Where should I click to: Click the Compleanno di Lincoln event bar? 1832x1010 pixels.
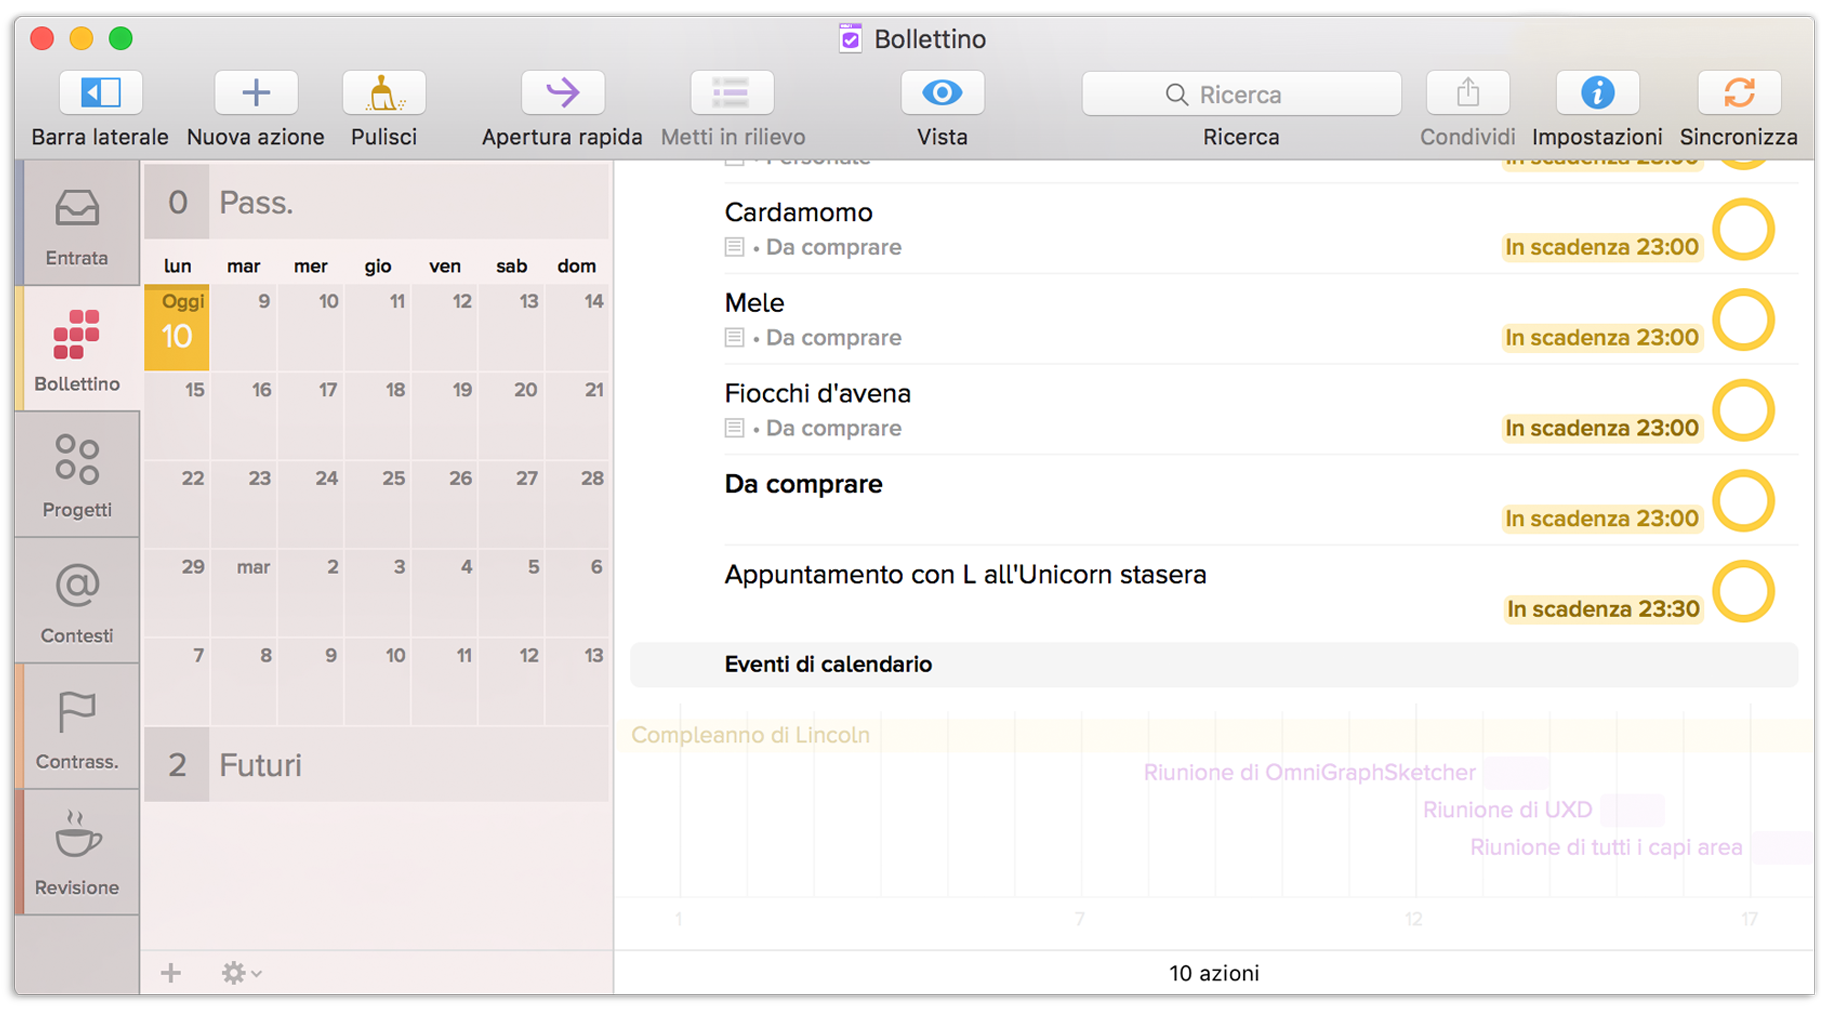(751, 735)
